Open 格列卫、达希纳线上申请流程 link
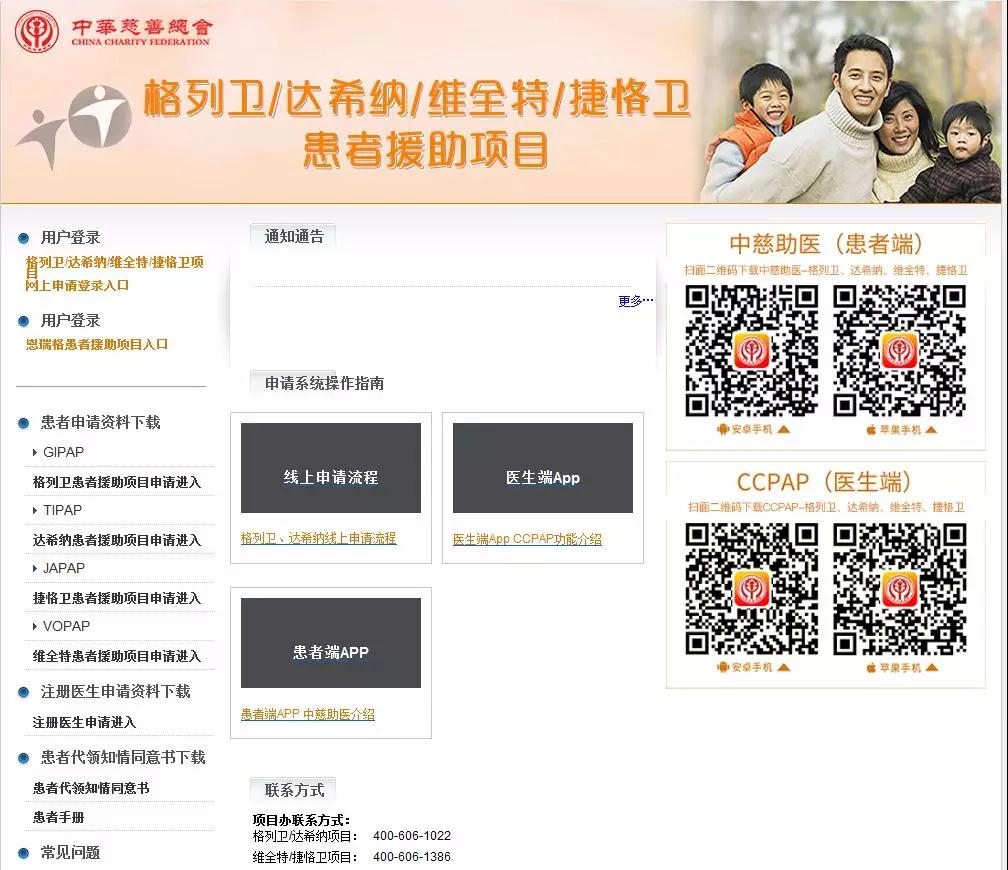The height and width of the screenshot is (870, 1008). click(319, 538)
